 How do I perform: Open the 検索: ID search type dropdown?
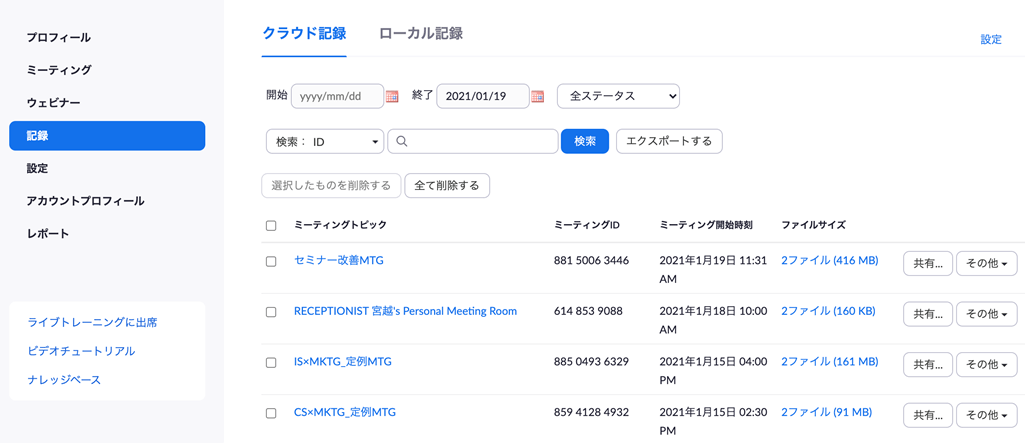click(325, 142)
